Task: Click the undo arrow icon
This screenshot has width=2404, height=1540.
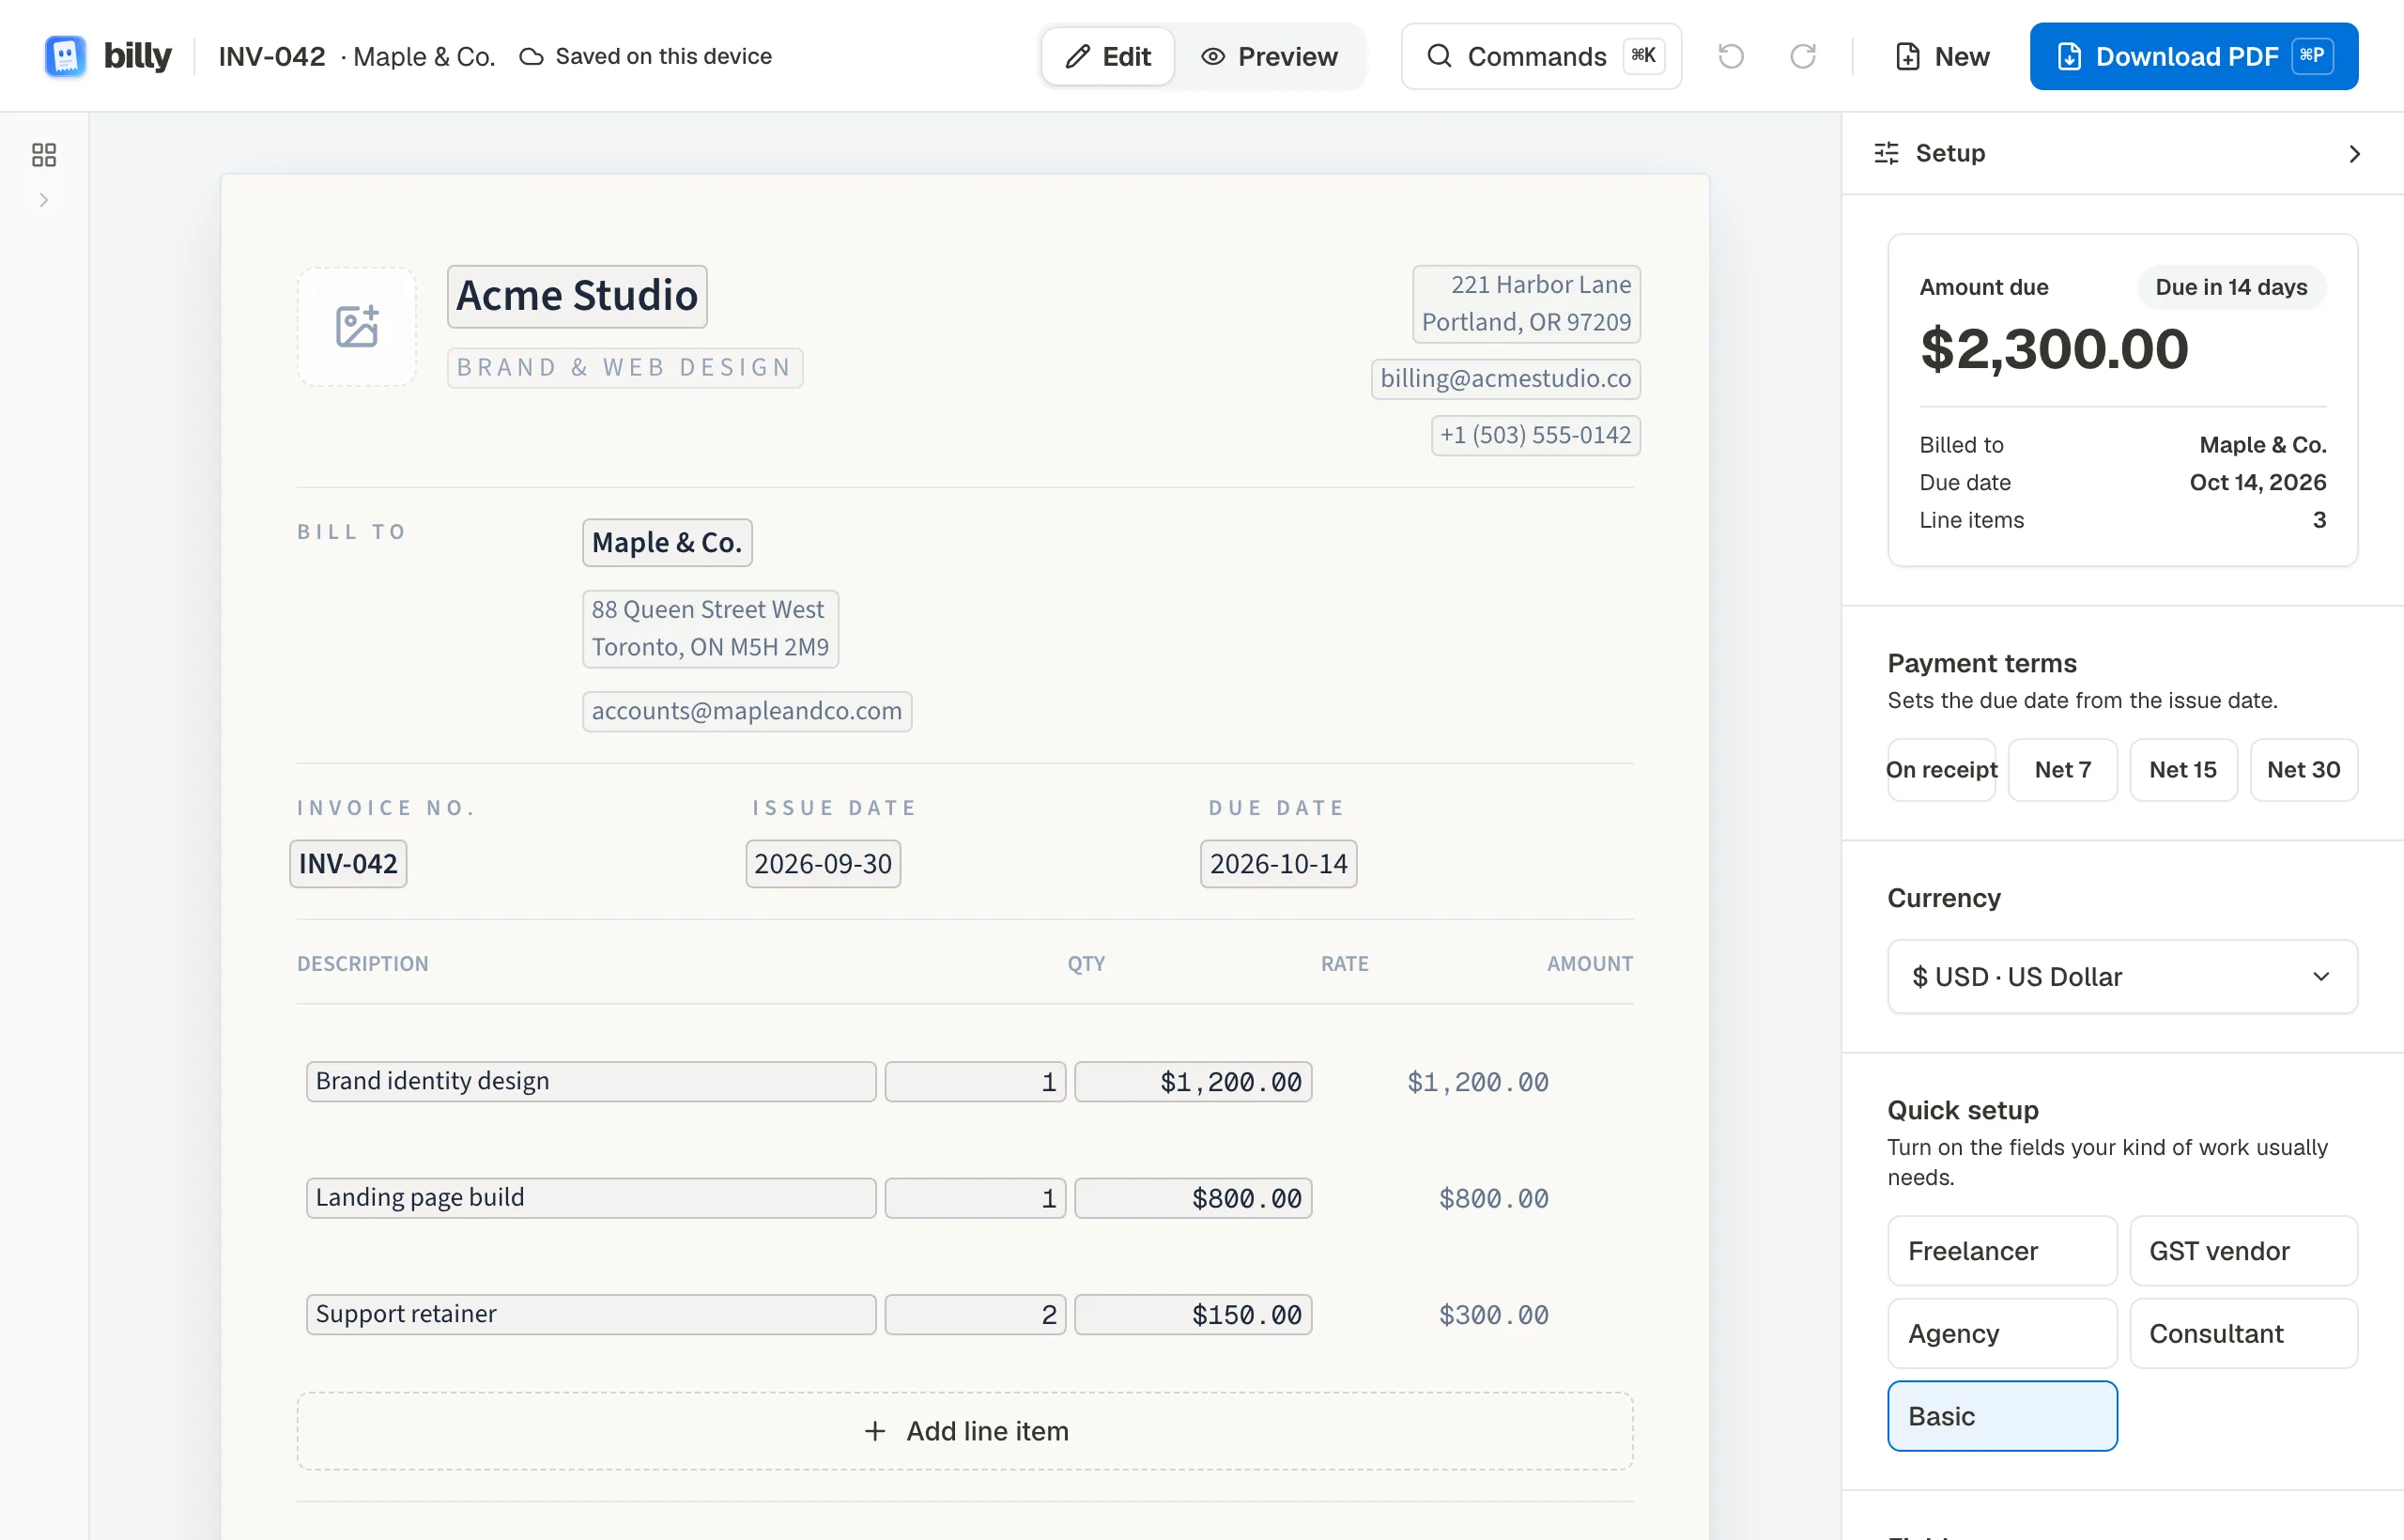Action: 1731,56
